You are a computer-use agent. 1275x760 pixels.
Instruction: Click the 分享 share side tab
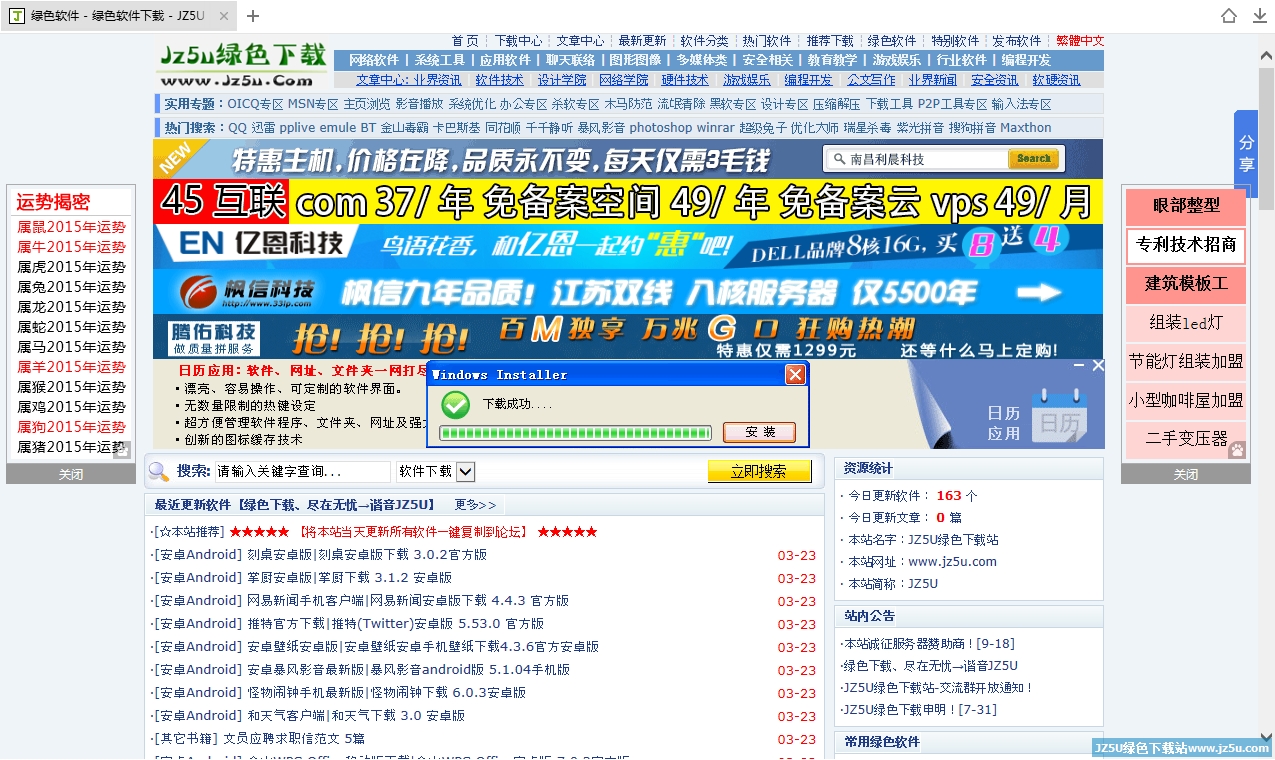1246,153
